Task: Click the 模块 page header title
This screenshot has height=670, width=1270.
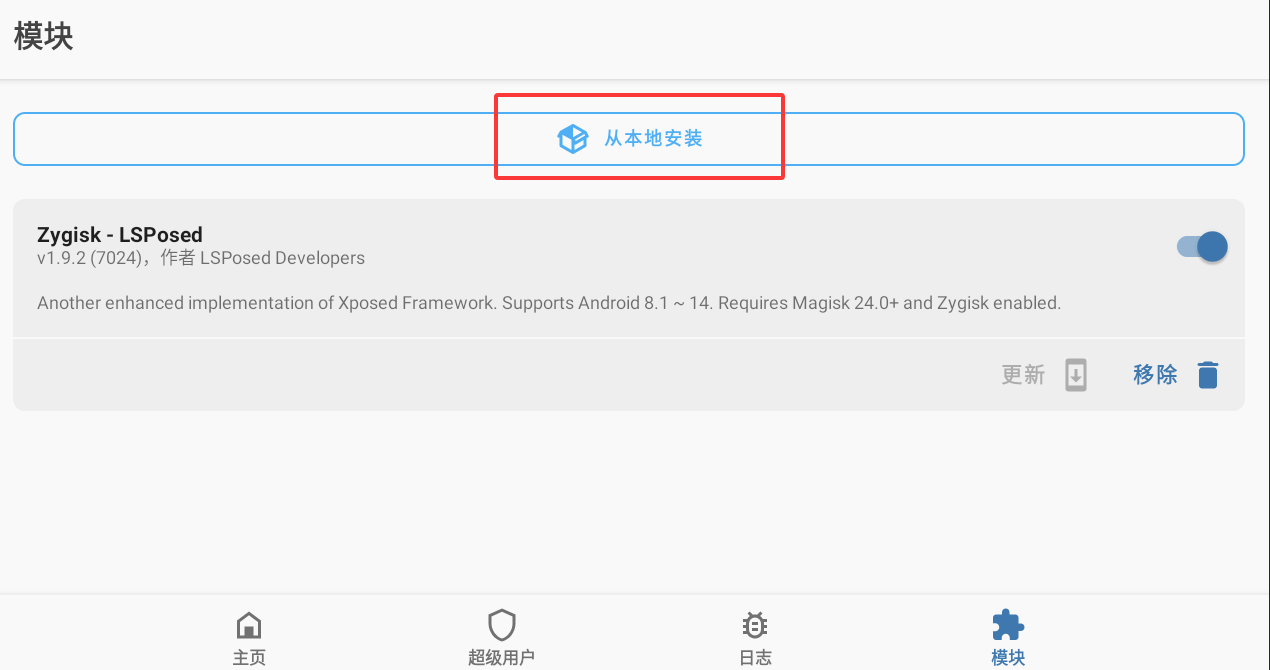Action: [x=43, y=36]
